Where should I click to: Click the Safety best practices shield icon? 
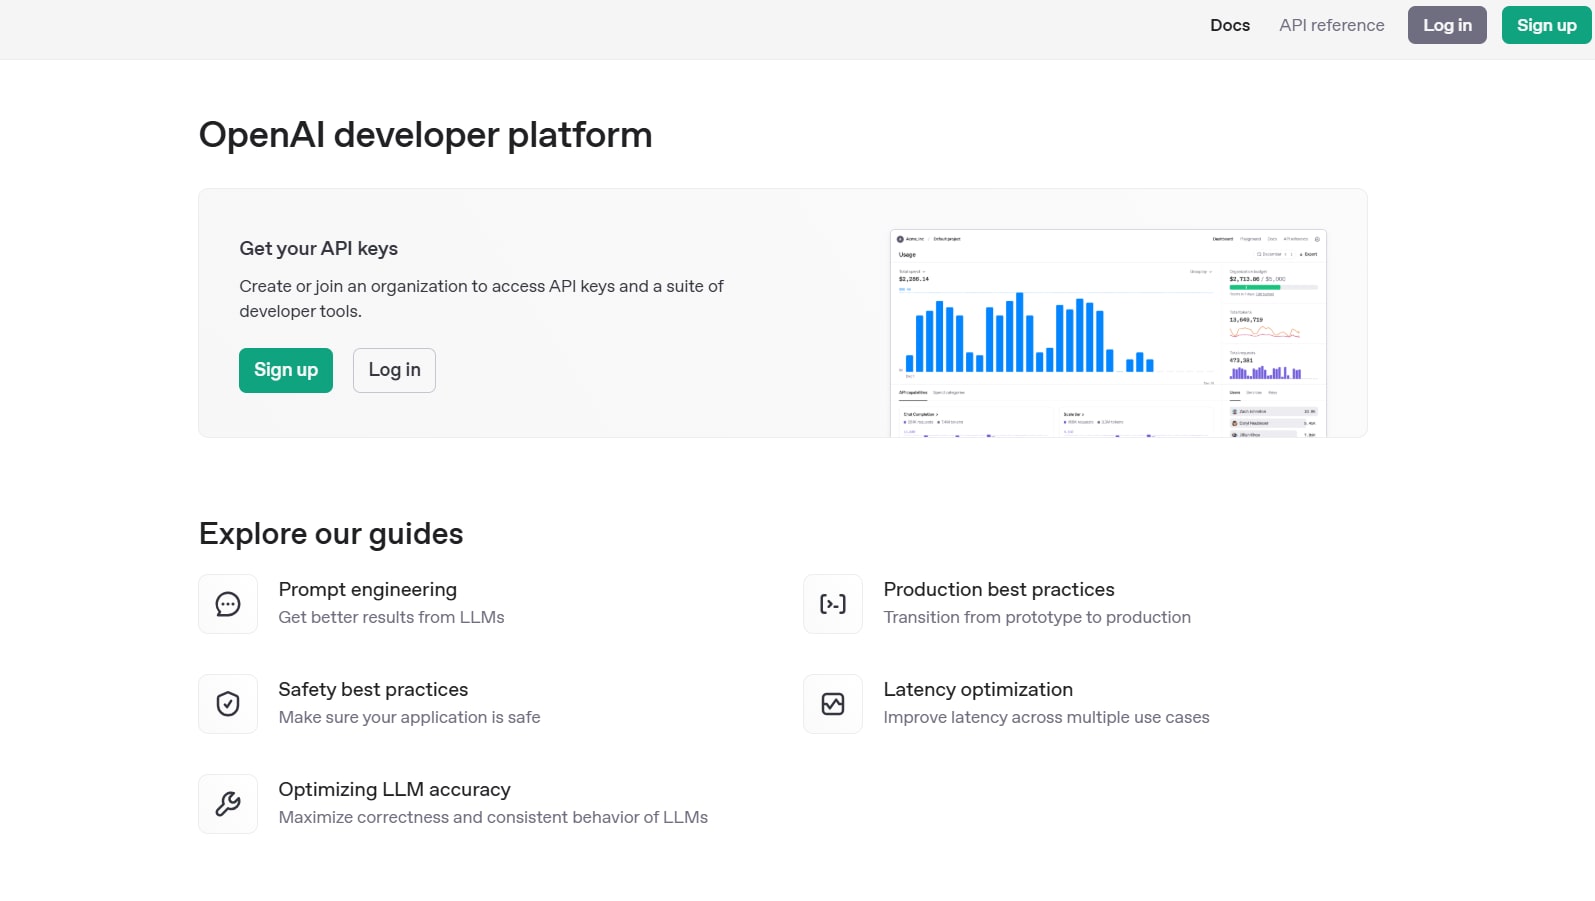point(228,704)
